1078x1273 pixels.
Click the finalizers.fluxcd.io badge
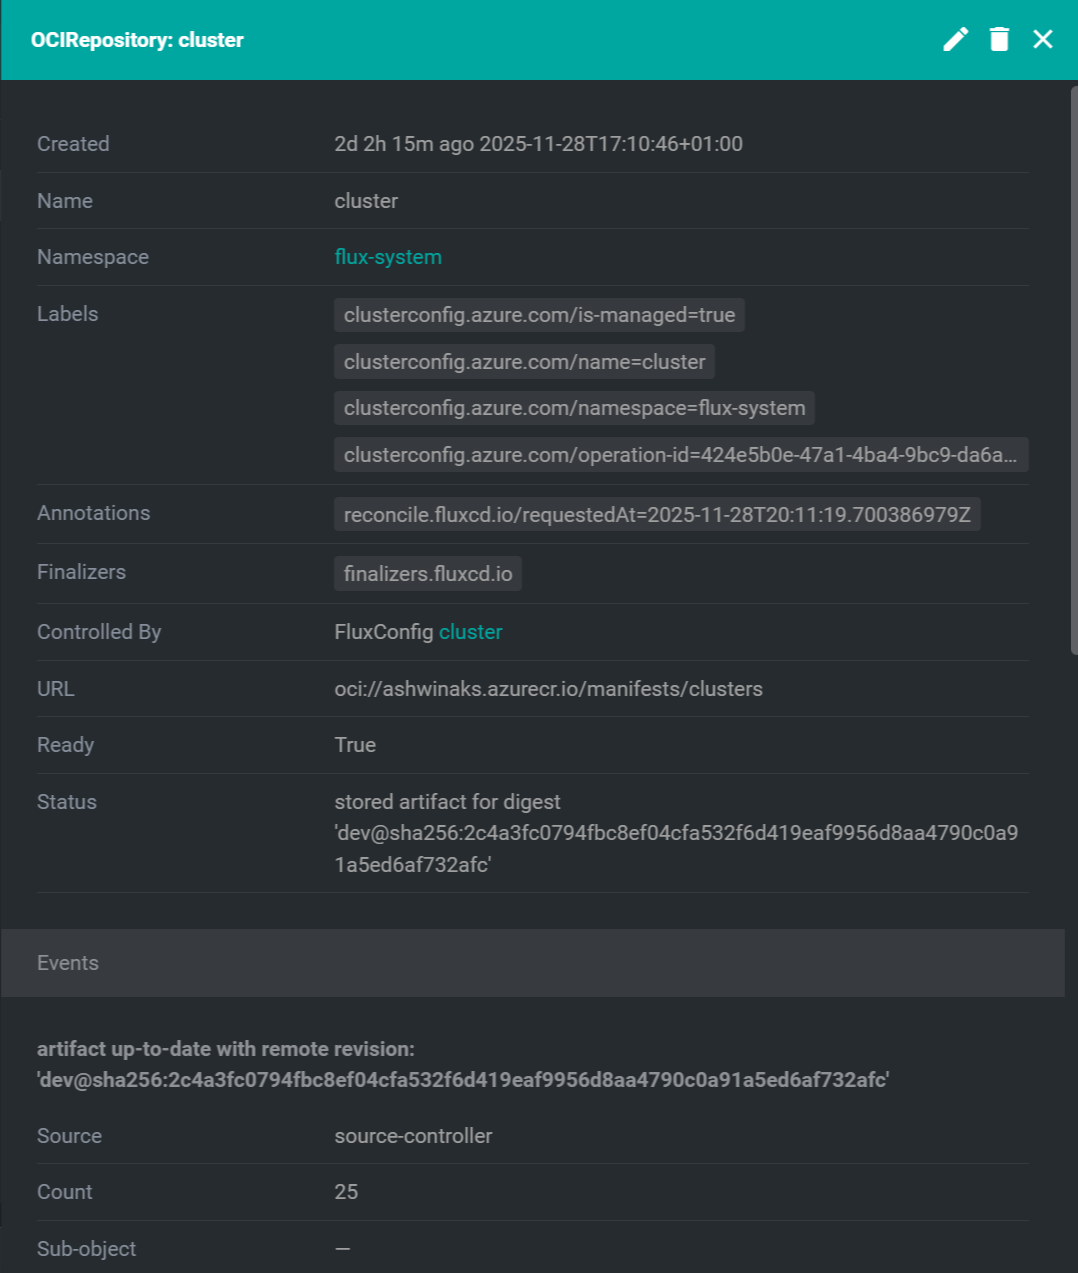[428, 574]
